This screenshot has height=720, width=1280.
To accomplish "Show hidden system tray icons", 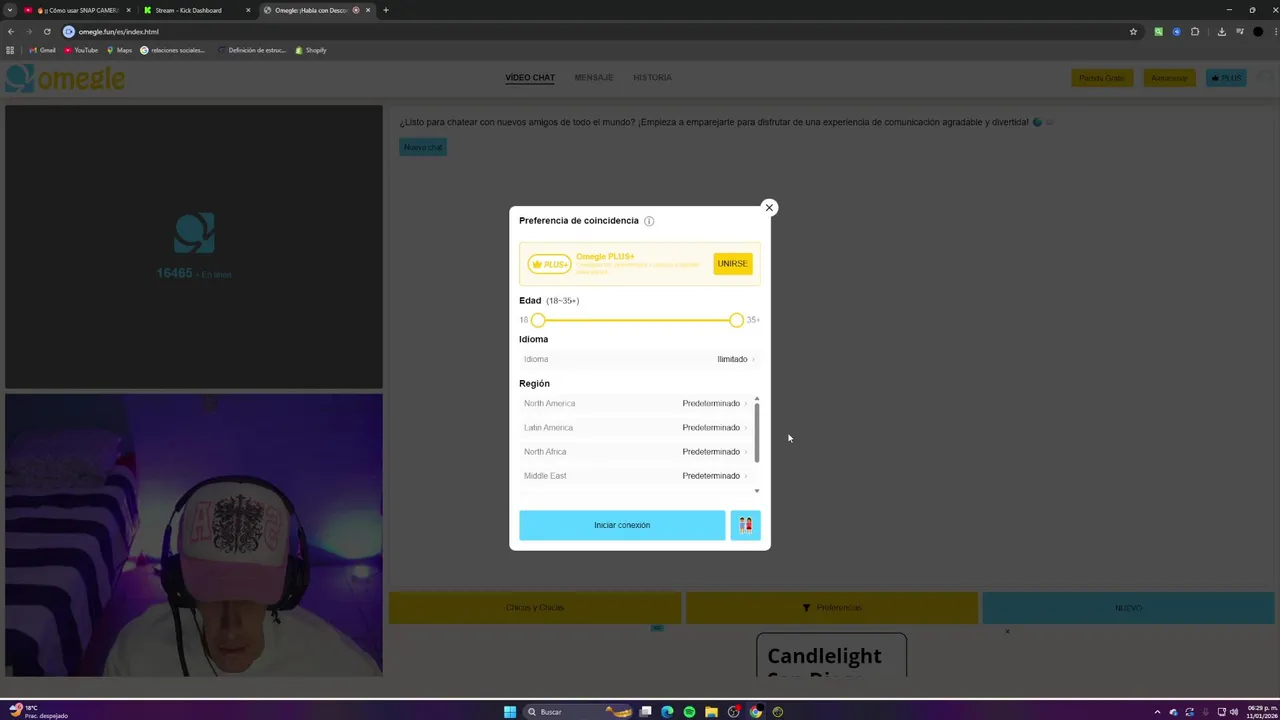I will click(1157, 712).
